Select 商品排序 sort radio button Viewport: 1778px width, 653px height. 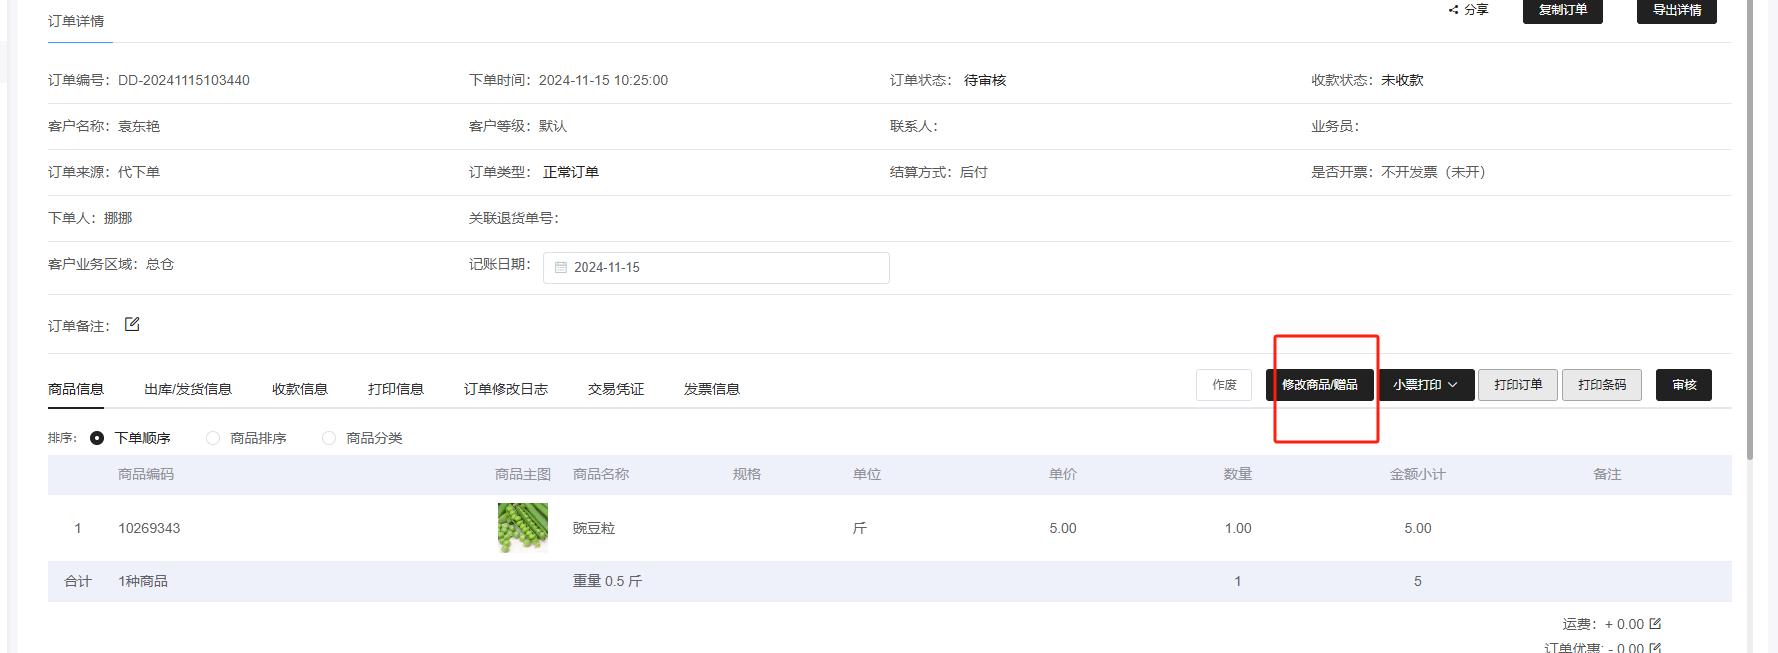pyautogui.click(x=213, y=438)
